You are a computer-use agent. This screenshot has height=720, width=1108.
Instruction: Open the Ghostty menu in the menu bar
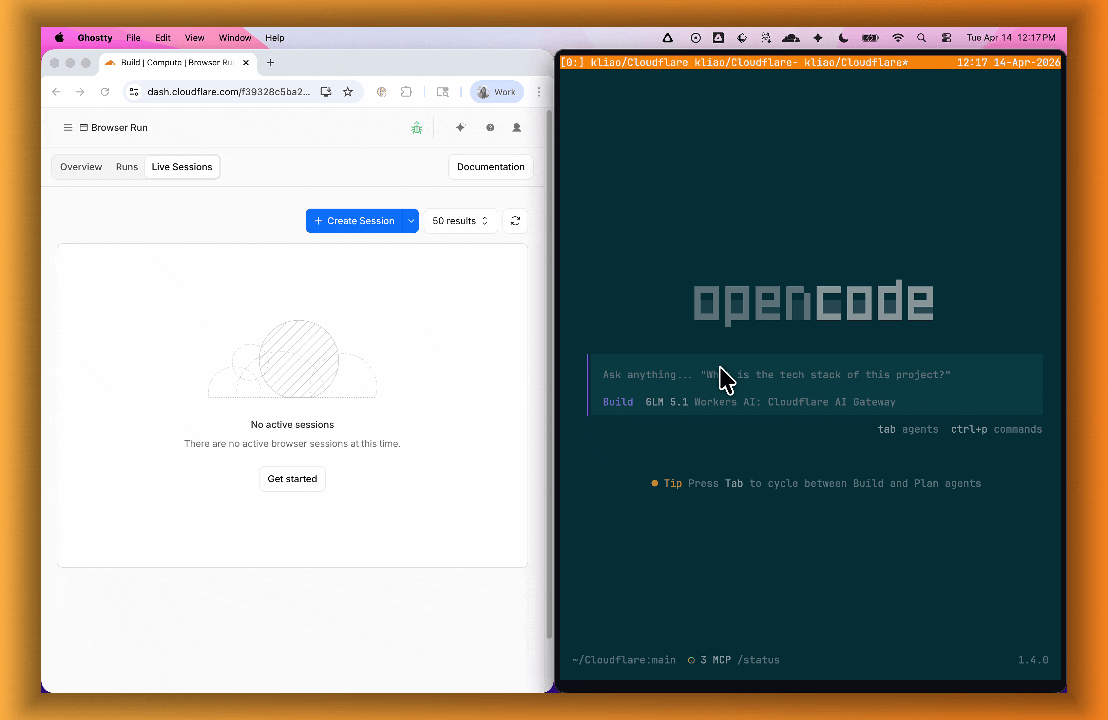coord(95,37)
